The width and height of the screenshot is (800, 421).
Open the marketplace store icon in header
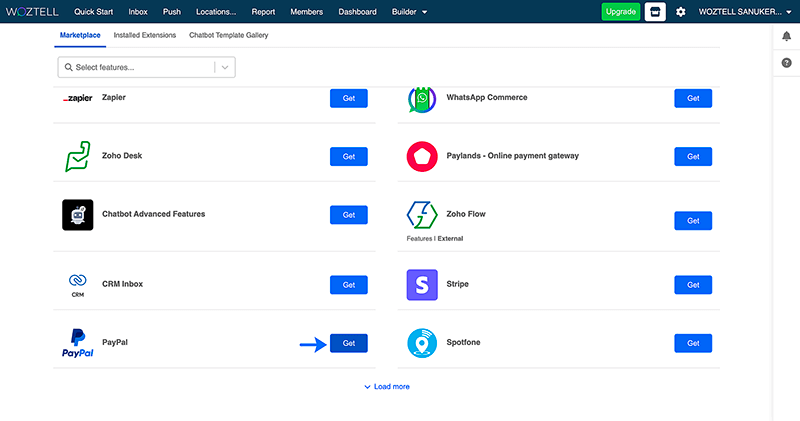point(655,12)
